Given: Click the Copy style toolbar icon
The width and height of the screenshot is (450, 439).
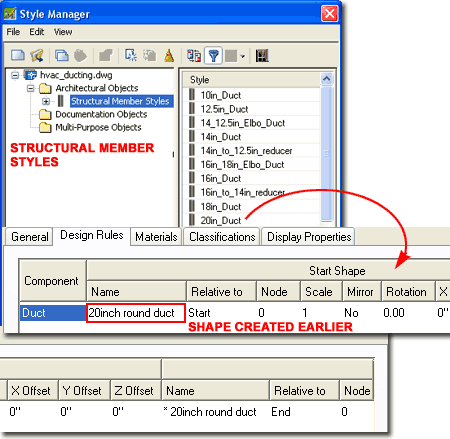Looking at the screenshot, I should click(62, 55).
